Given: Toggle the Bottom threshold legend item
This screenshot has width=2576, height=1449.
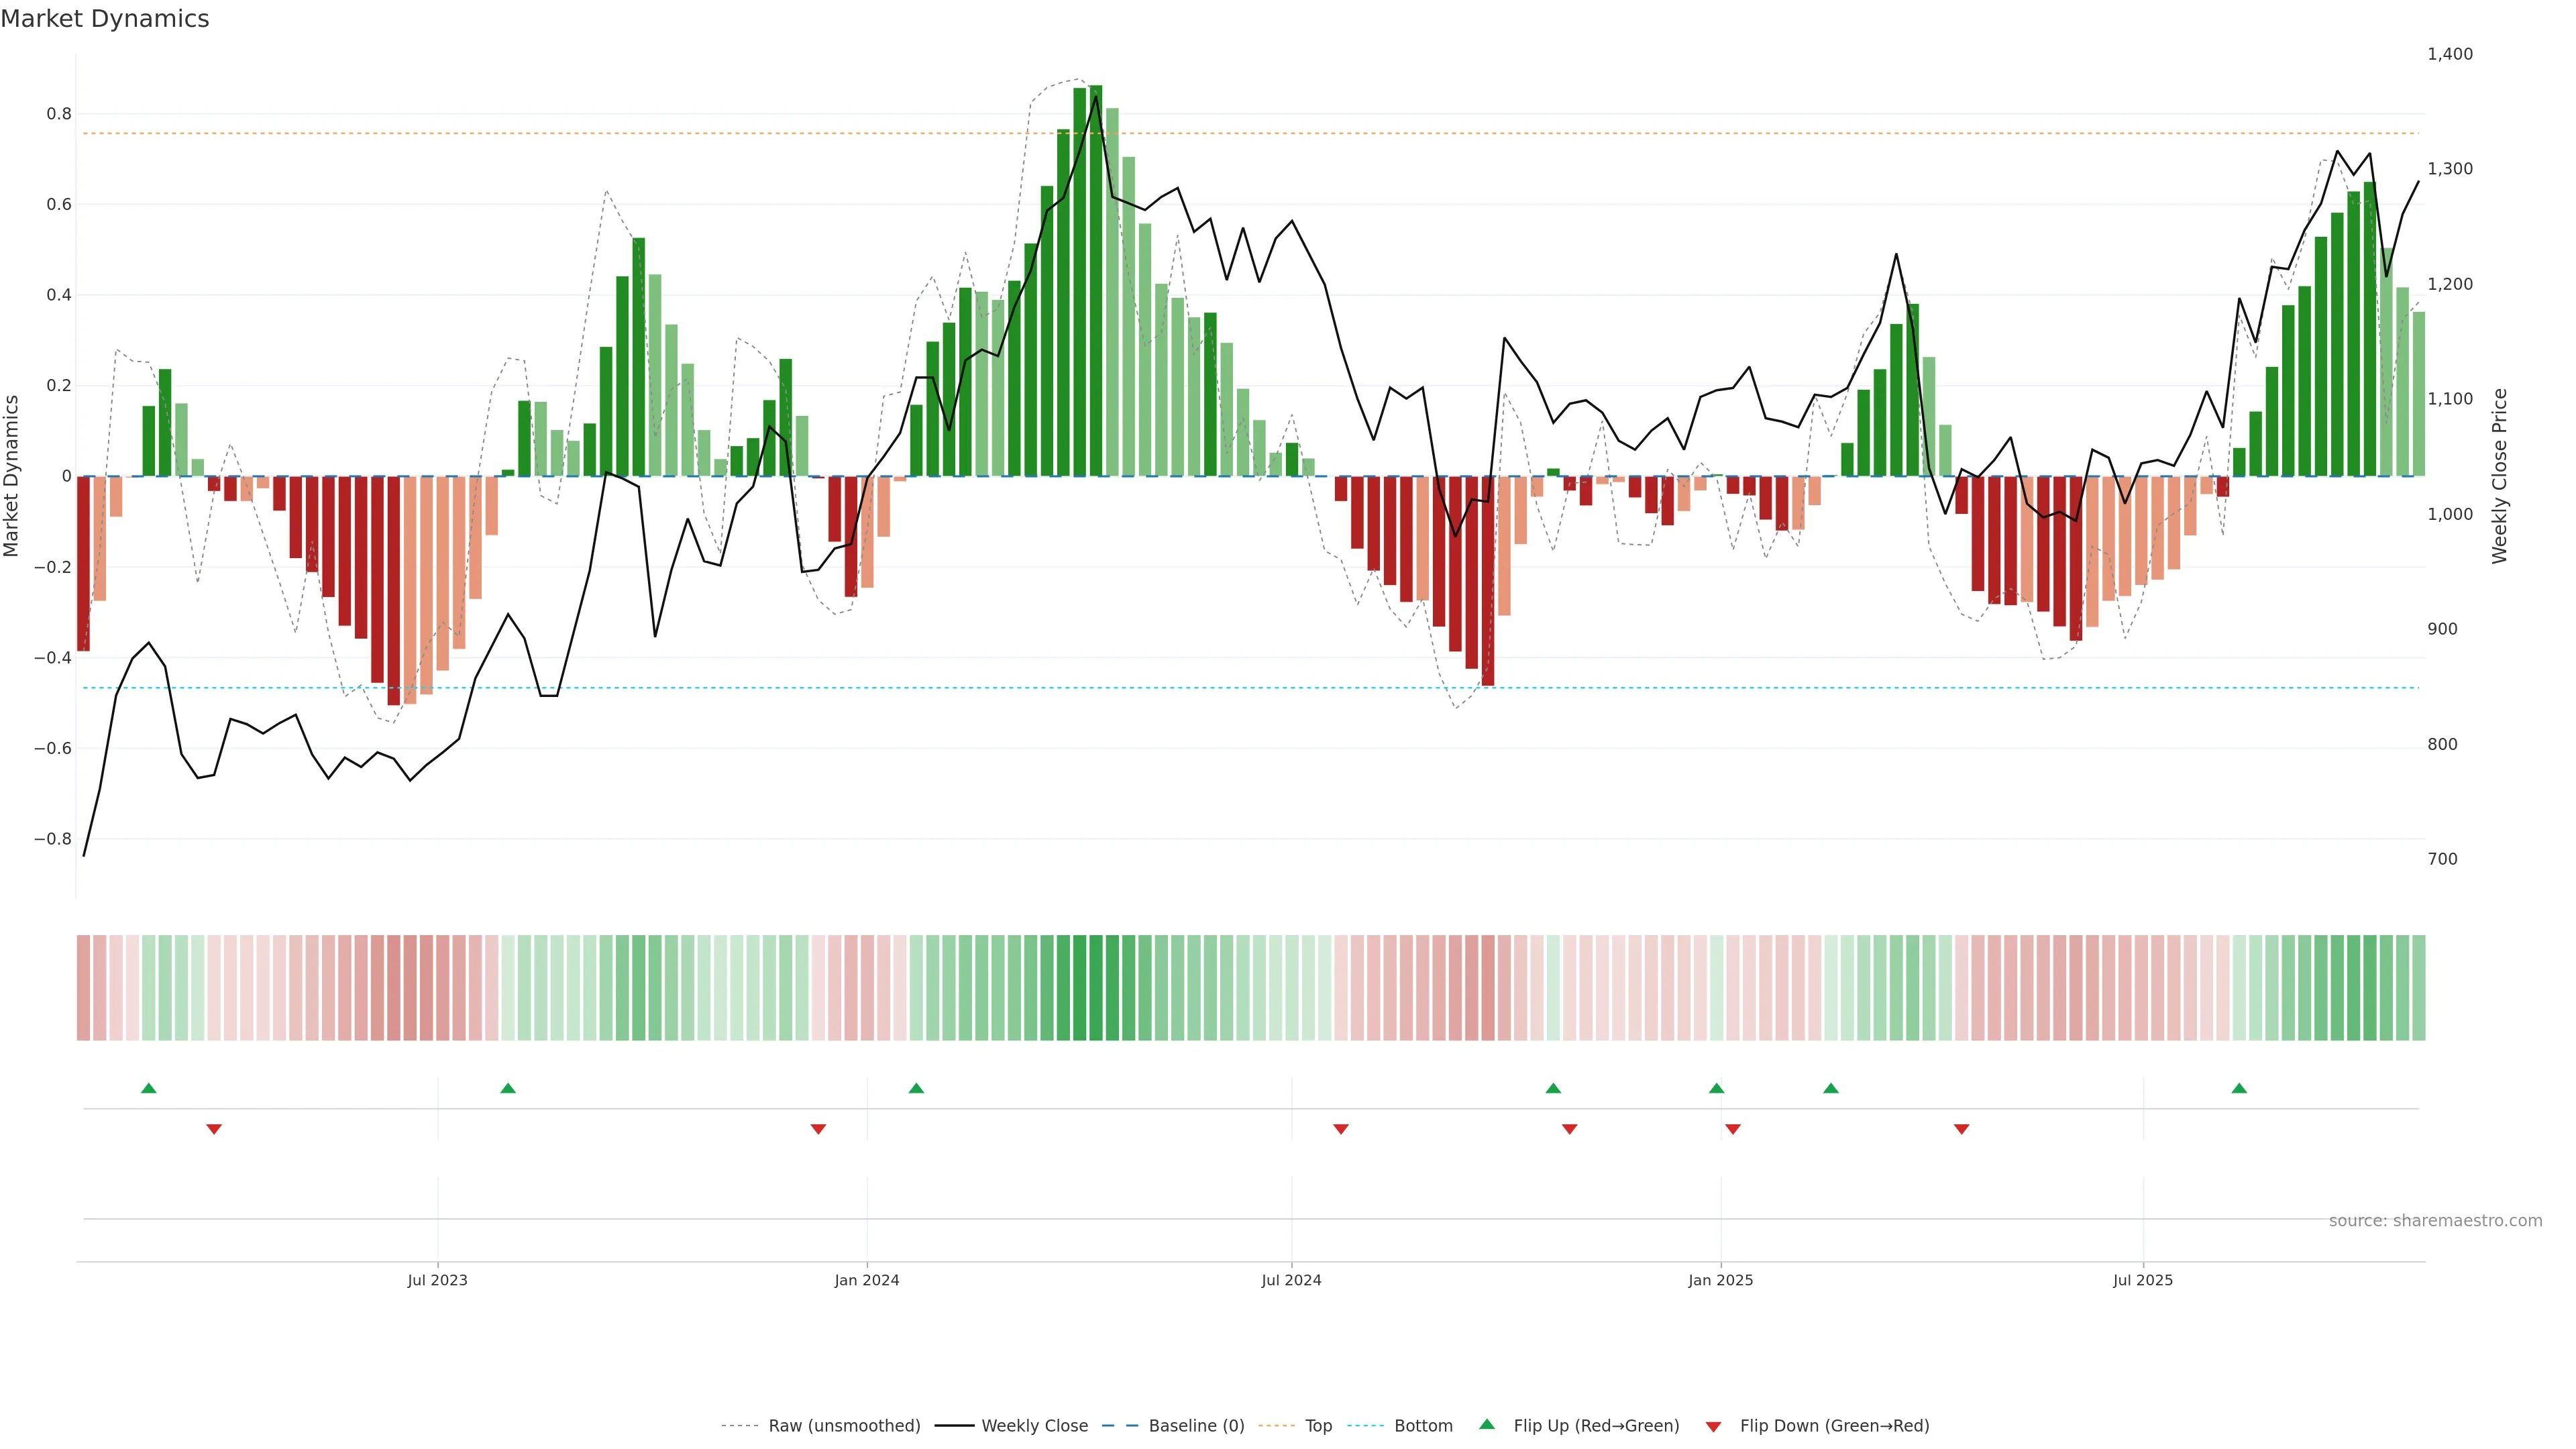Looking at the screenshot, I should pyautogui.click(x=1423, y=1426).
